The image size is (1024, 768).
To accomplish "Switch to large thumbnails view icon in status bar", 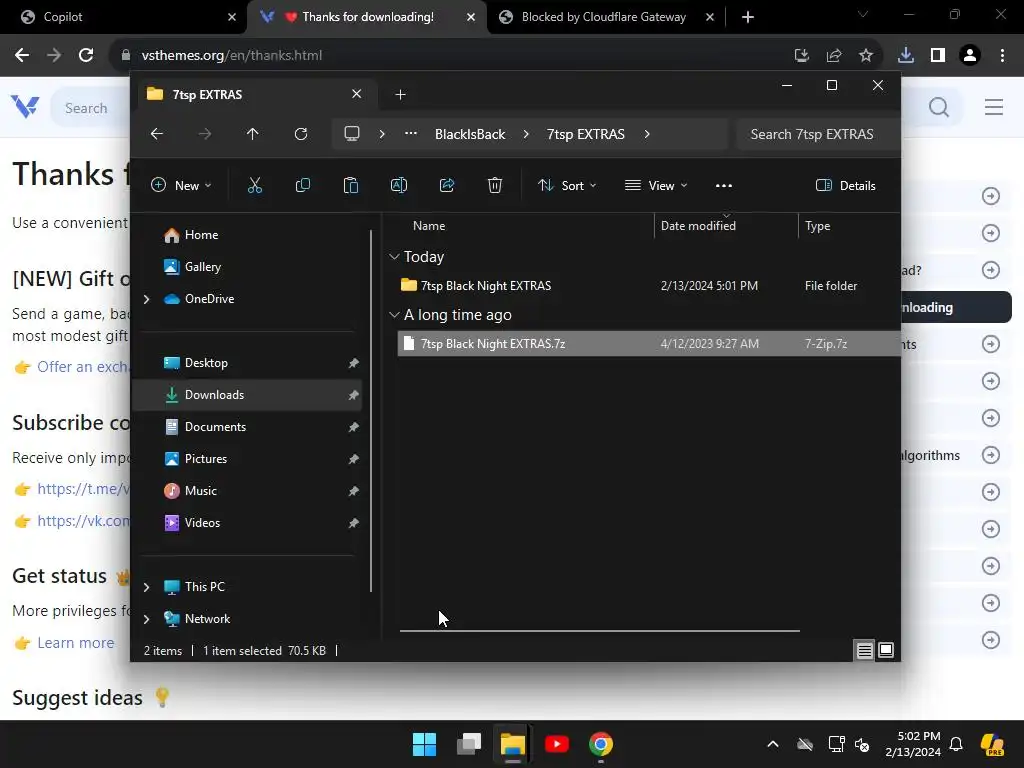I will tap(886, 650).
